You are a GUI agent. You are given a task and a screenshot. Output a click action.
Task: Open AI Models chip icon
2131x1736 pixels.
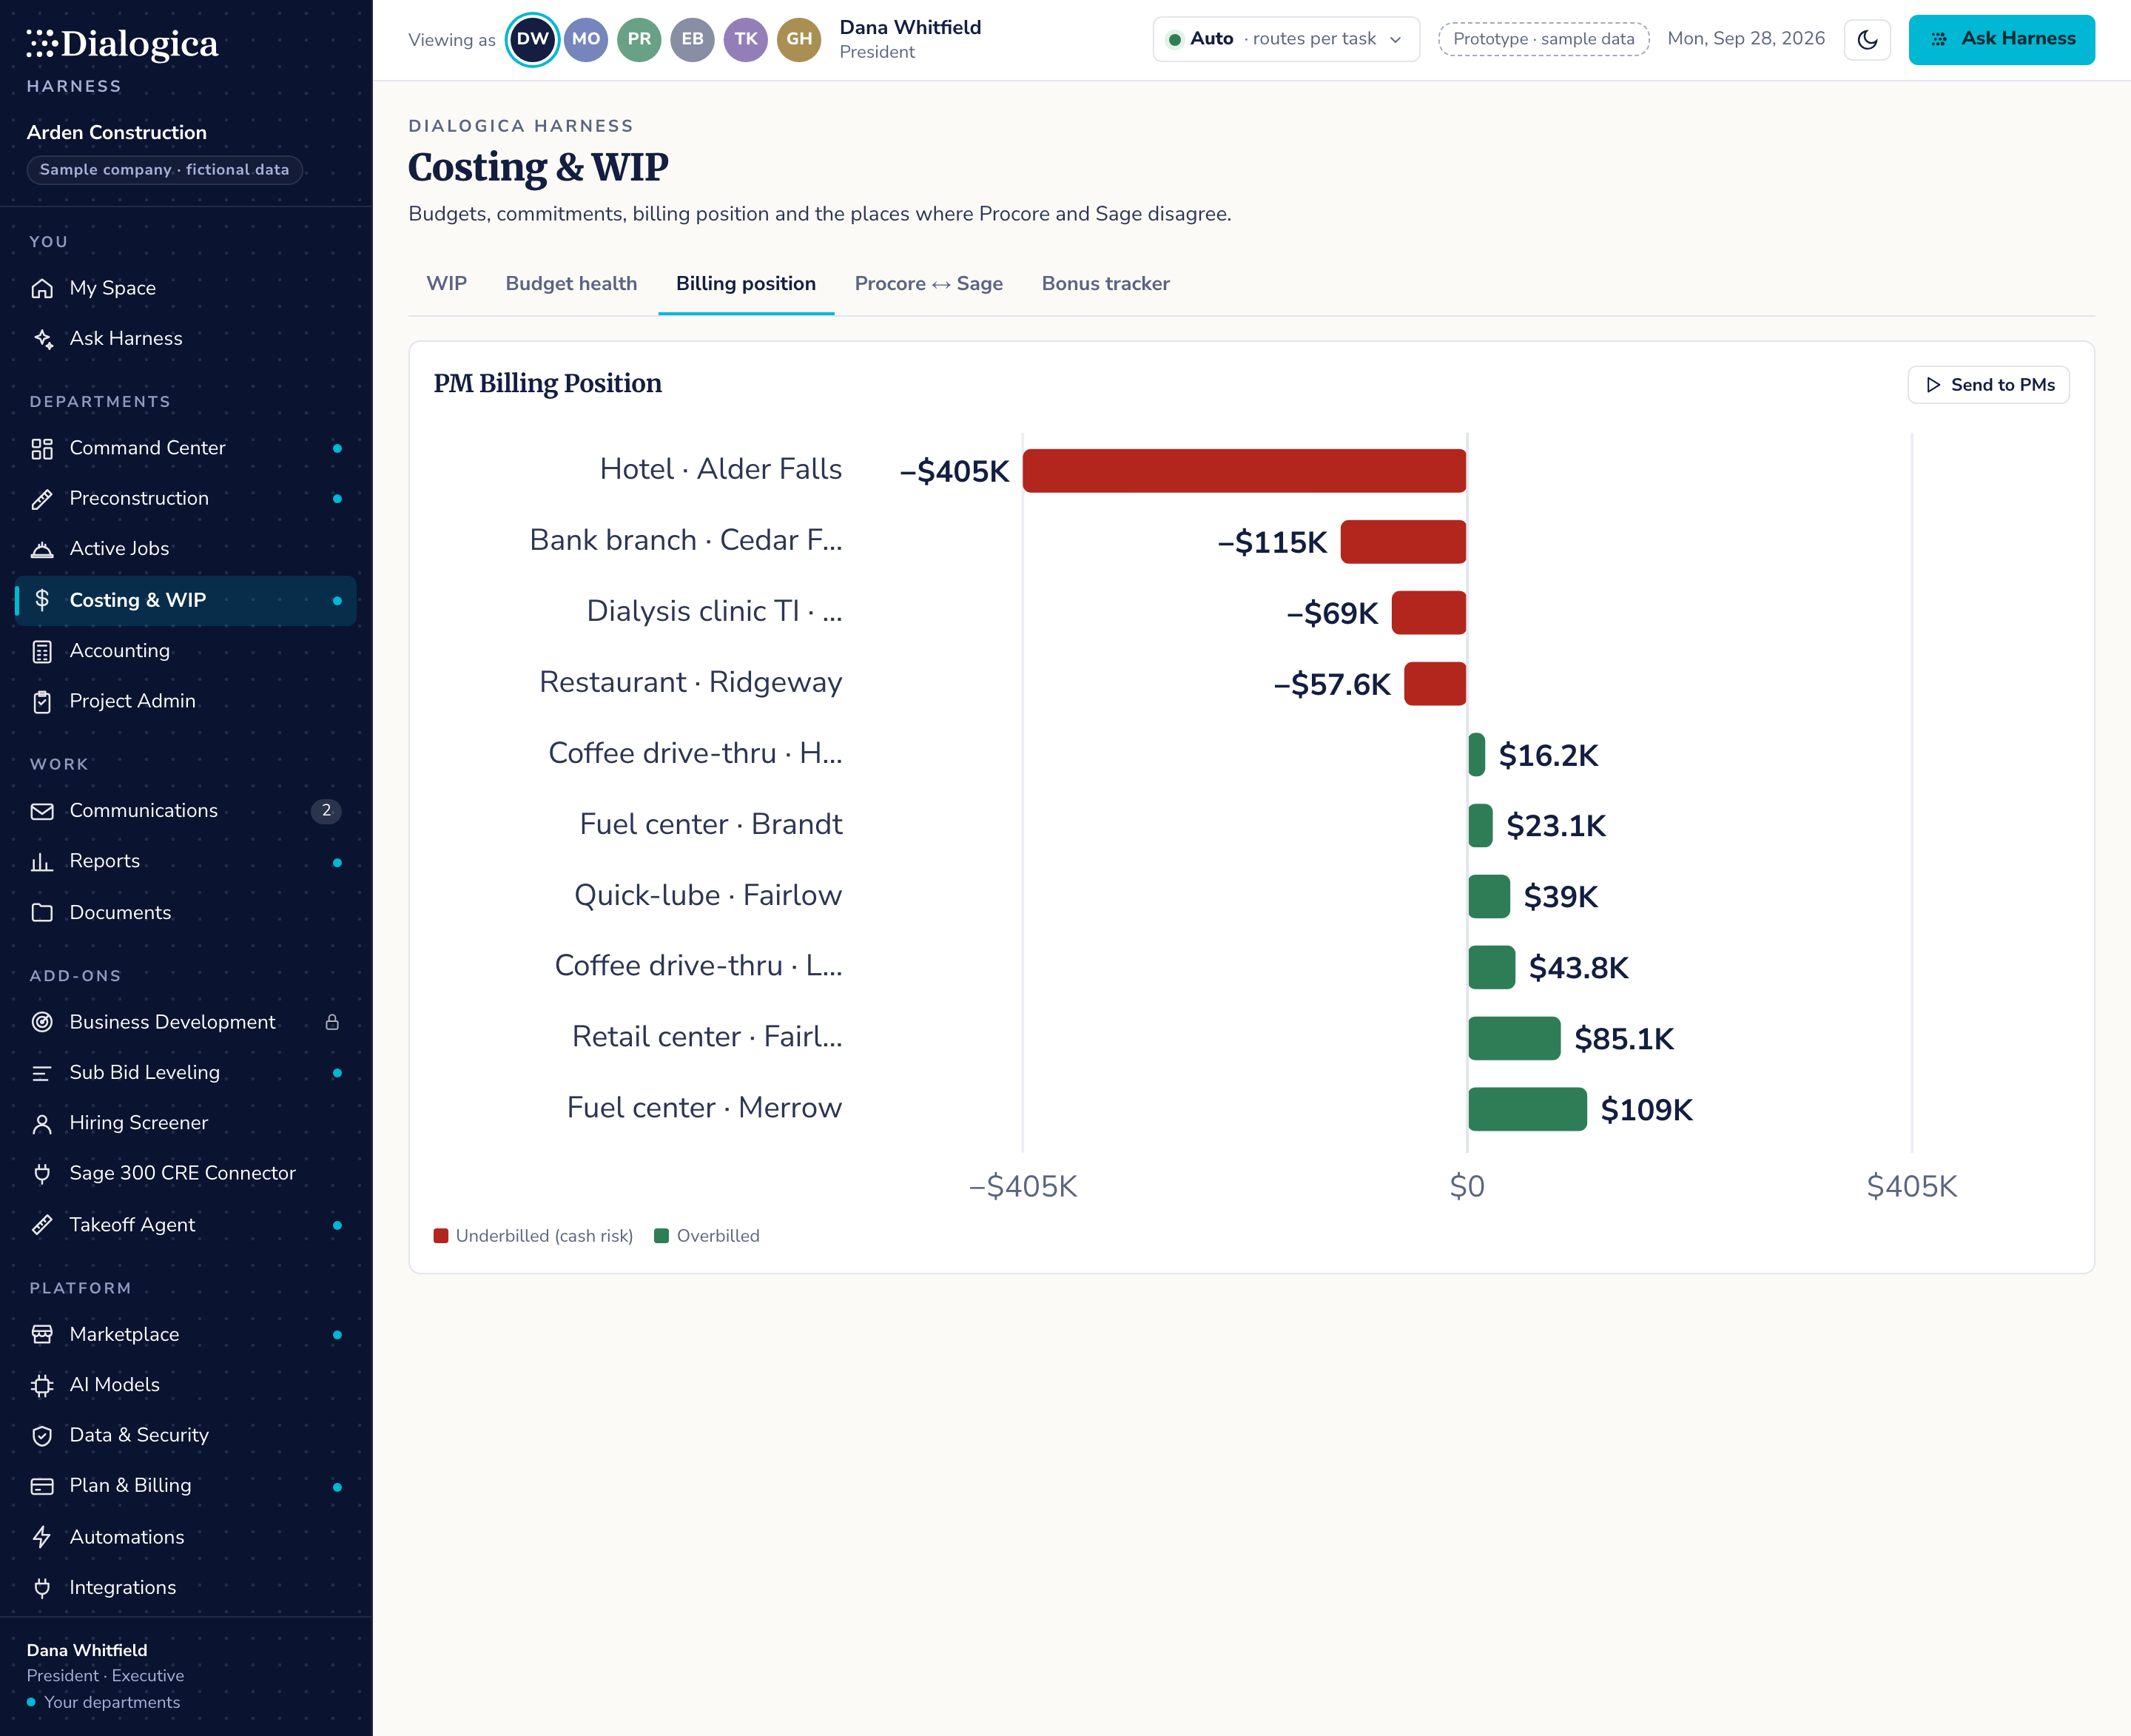pyautogui.click(x=42, y=1385)
